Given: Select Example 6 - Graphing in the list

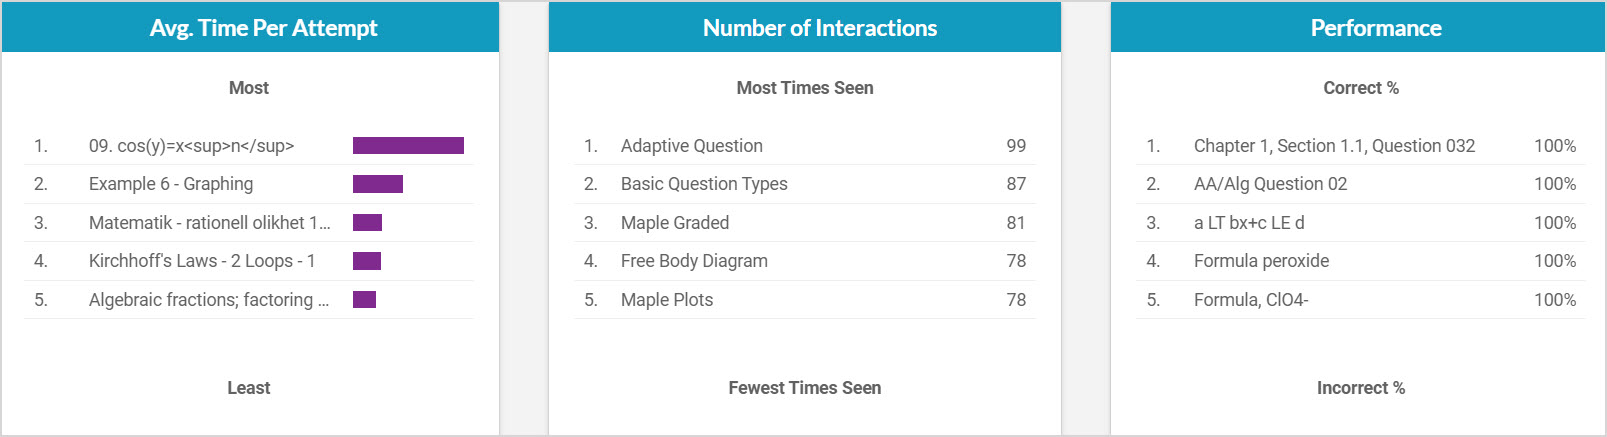Looking at the screenshot, I should [x=171, y=184].
